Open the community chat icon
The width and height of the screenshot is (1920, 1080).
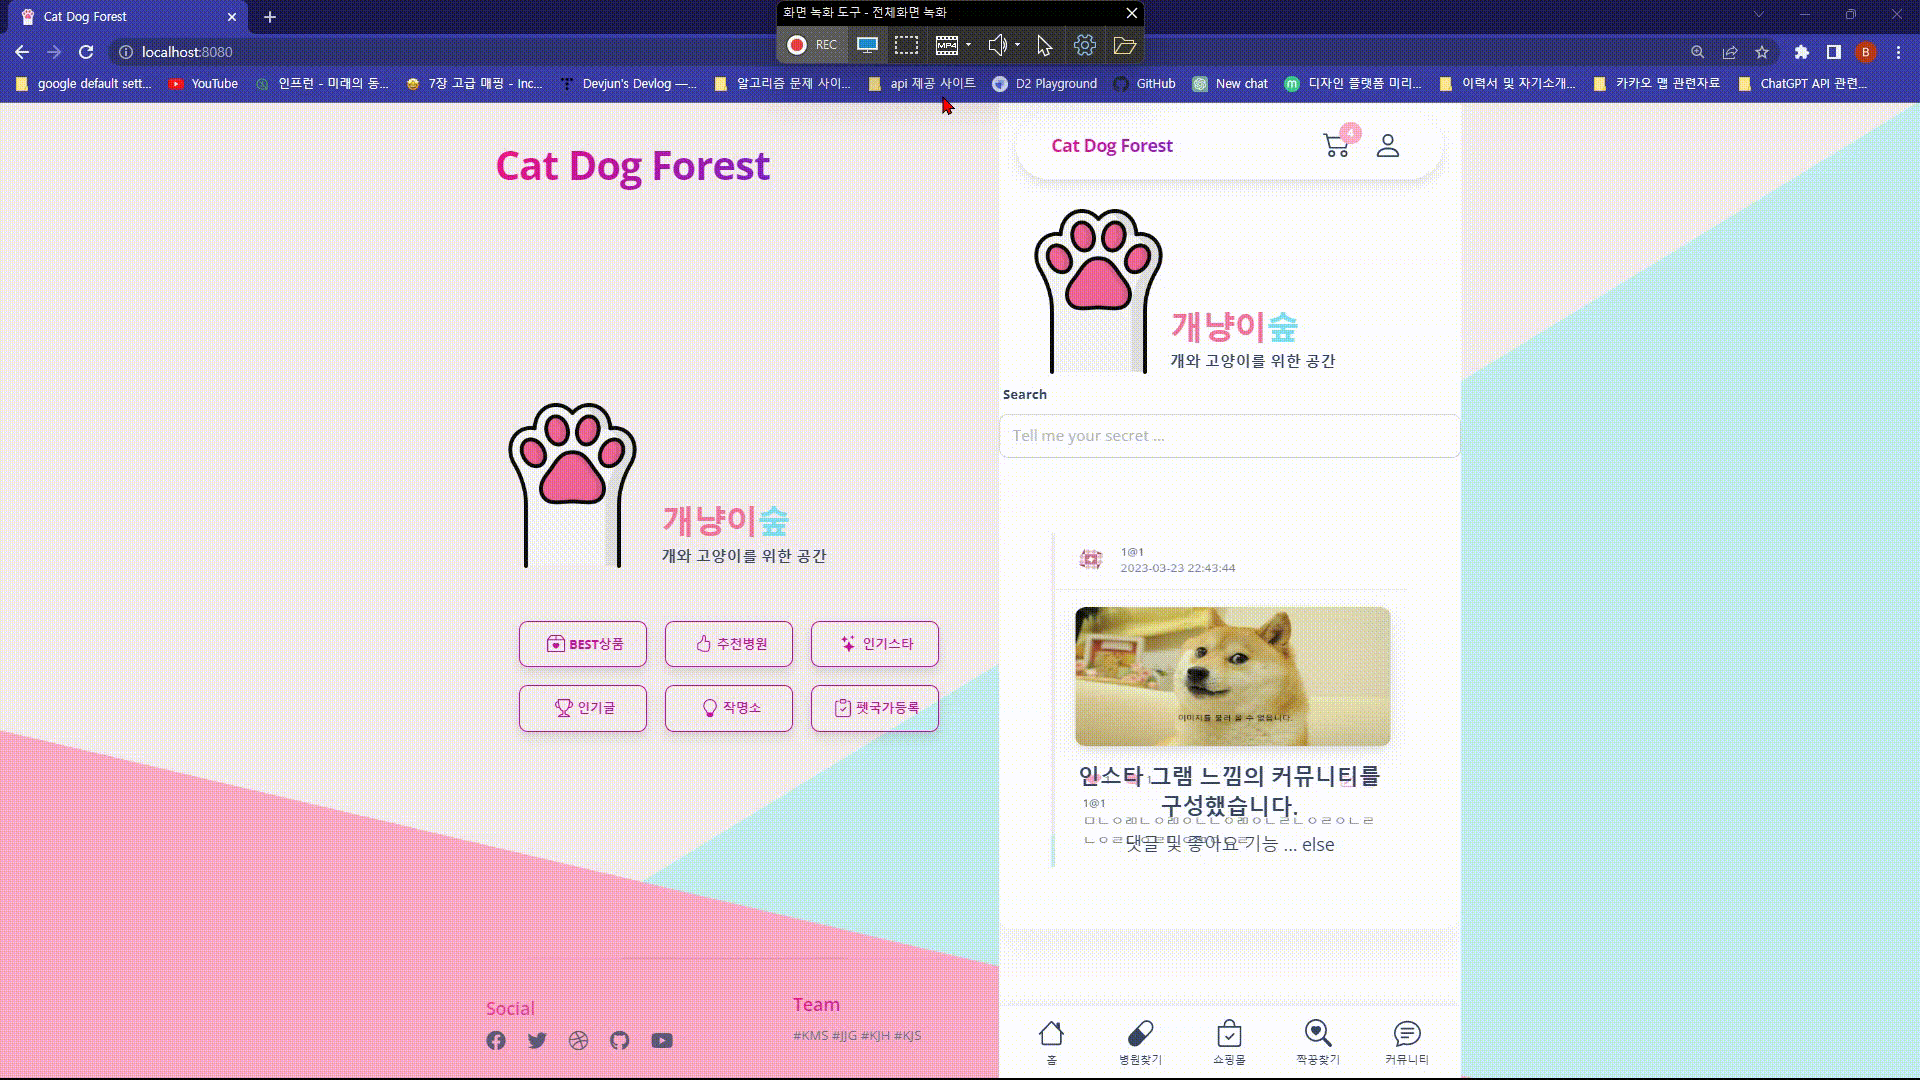point(1407,1033)
